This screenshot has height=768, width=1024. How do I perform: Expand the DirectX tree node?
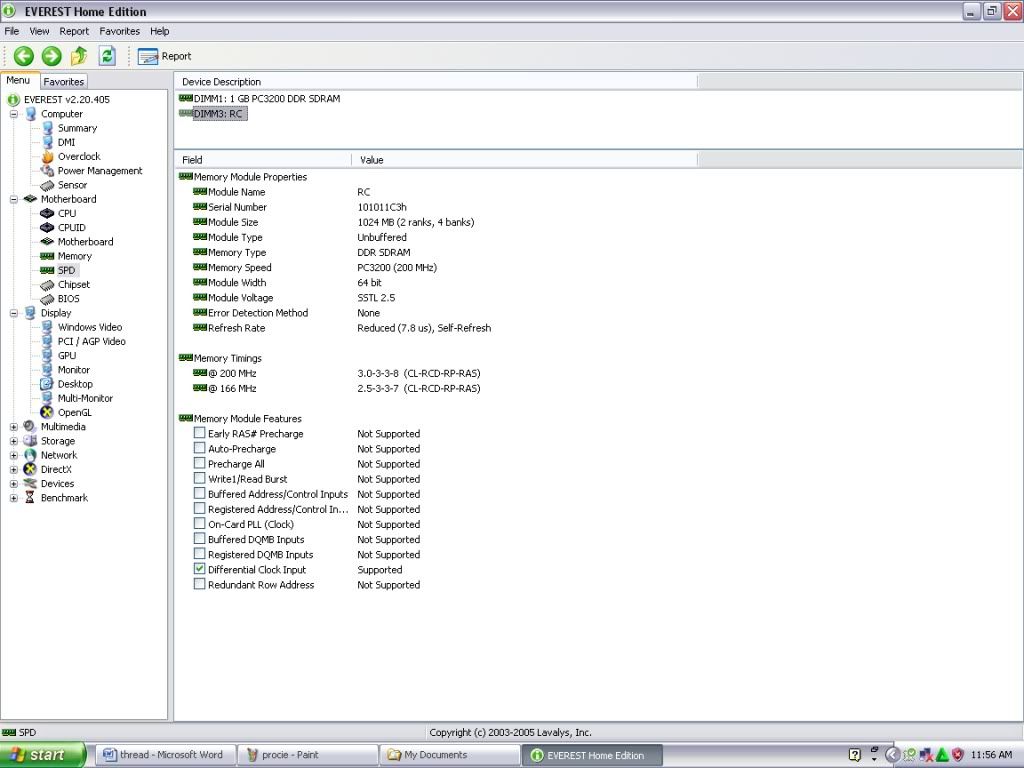coord(14,470)
